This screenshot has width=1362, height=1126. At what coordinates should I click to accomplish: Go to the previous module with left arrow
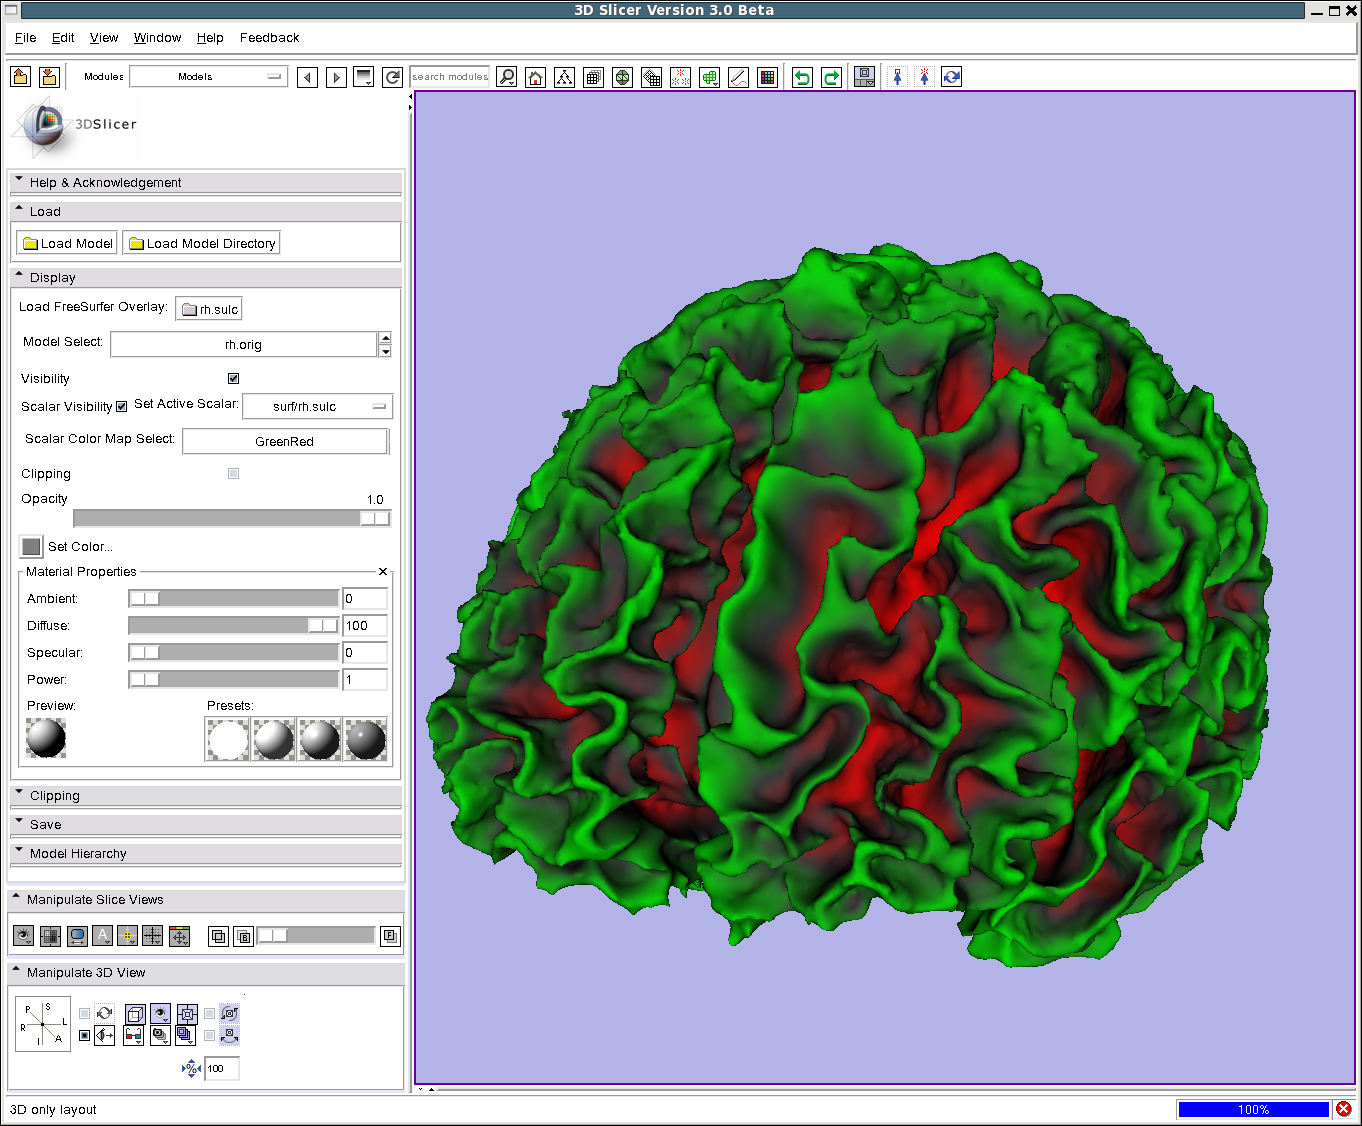point(308,77)
